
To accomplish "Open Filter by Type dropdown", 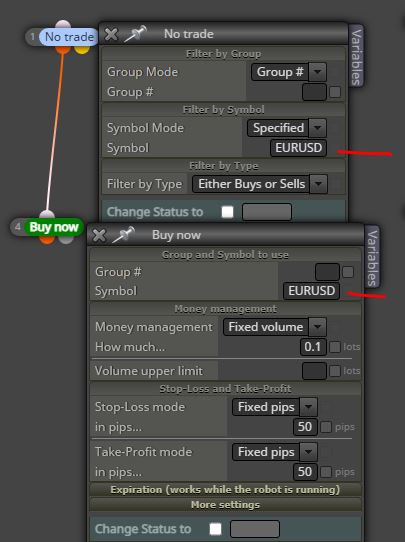I will tap(260, 184).
